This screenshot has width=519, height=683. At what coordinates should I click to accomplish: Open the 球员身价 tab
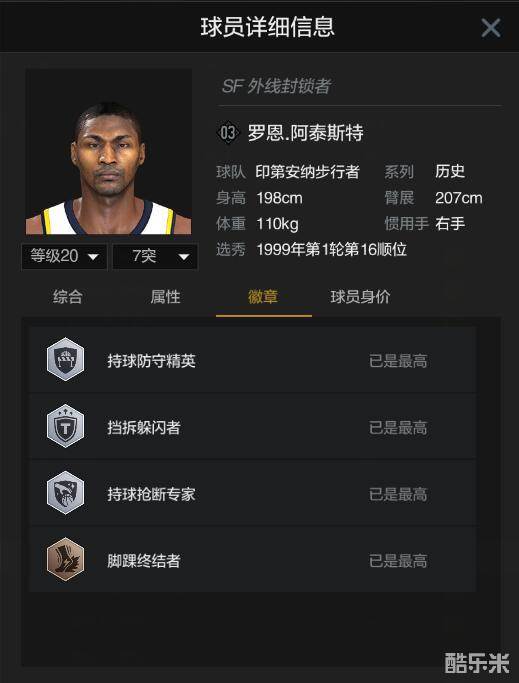click(x=360, y=297)
